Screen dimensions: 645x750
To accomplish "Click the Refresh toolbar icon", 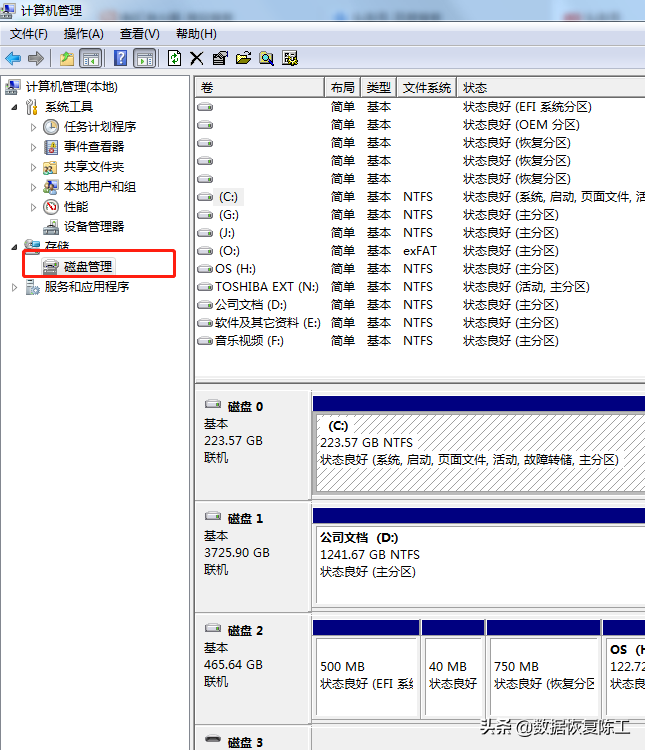I will point(175,58).
